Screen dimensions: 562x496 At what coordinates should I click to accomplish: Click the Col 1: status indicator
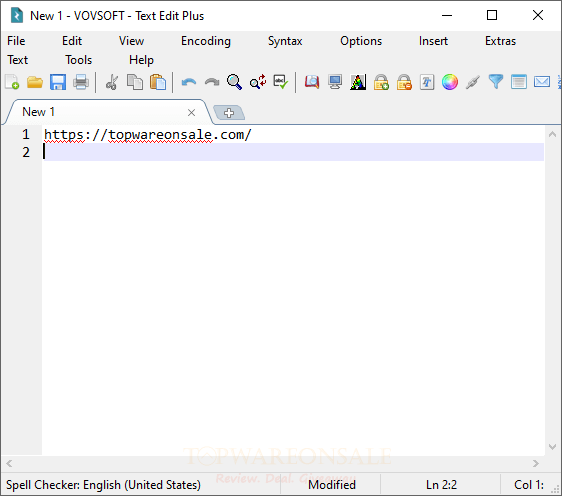pos(529,485)
